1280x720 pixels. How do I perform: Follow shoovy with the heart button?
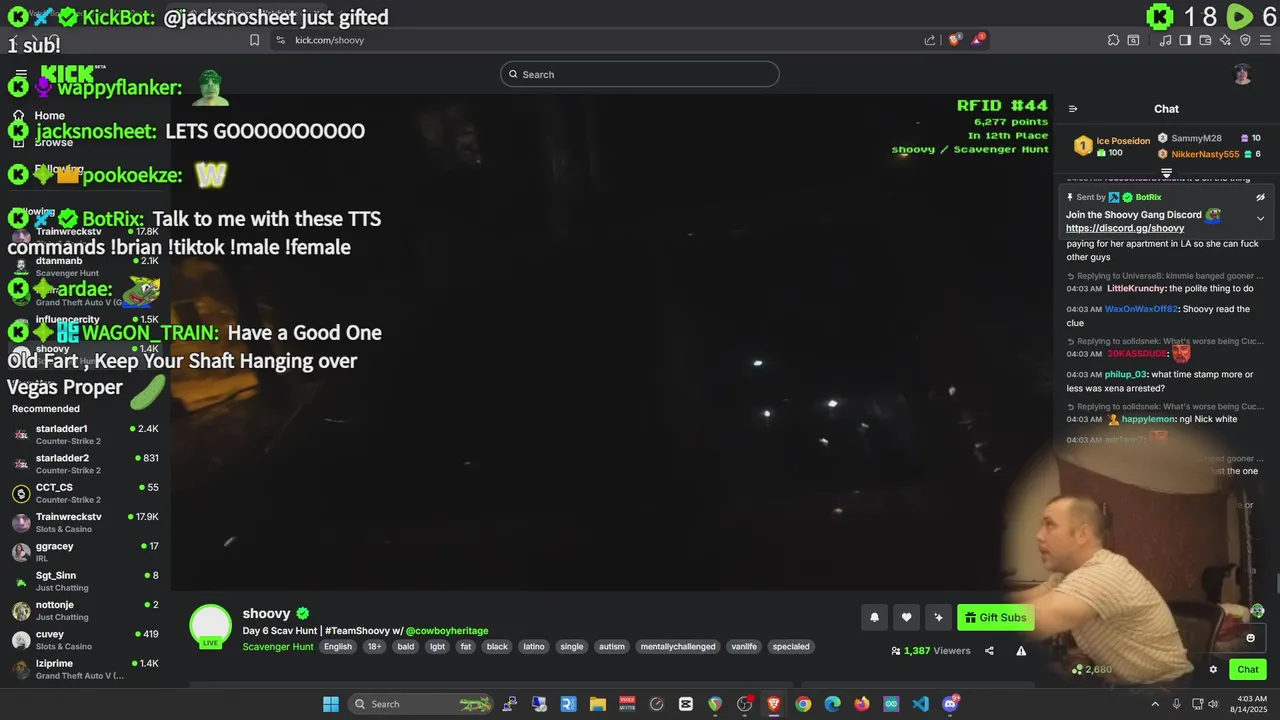906,617
